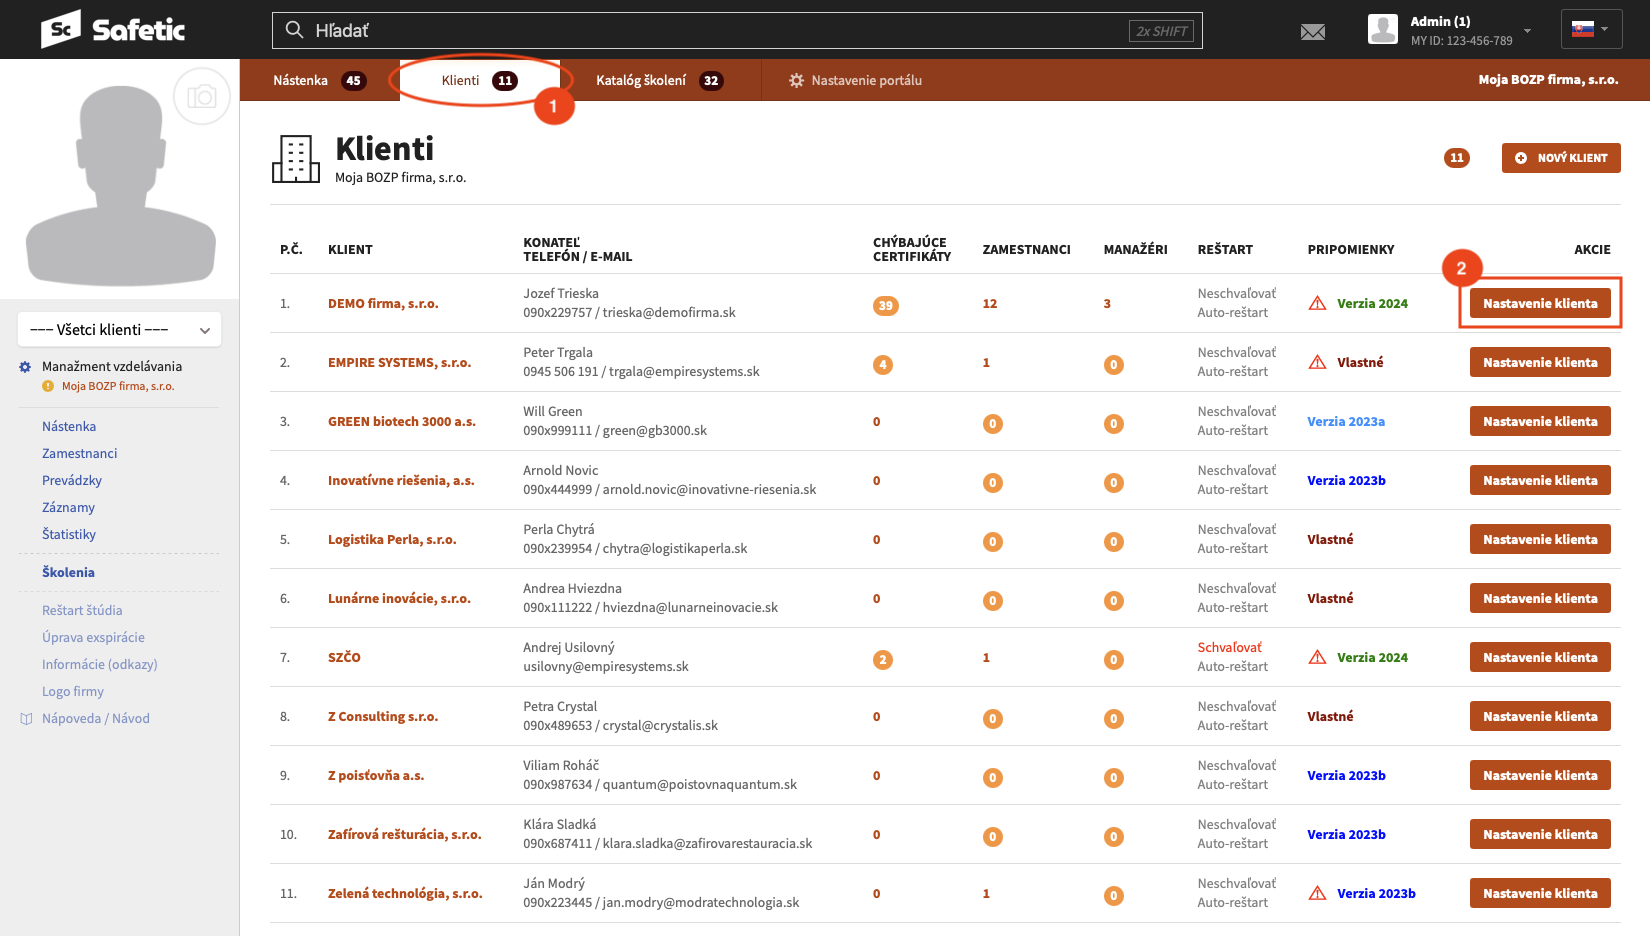1650x936 pixels.
Task: Click the Admin user avatar icon
Action: click(x=1383, y=29)
